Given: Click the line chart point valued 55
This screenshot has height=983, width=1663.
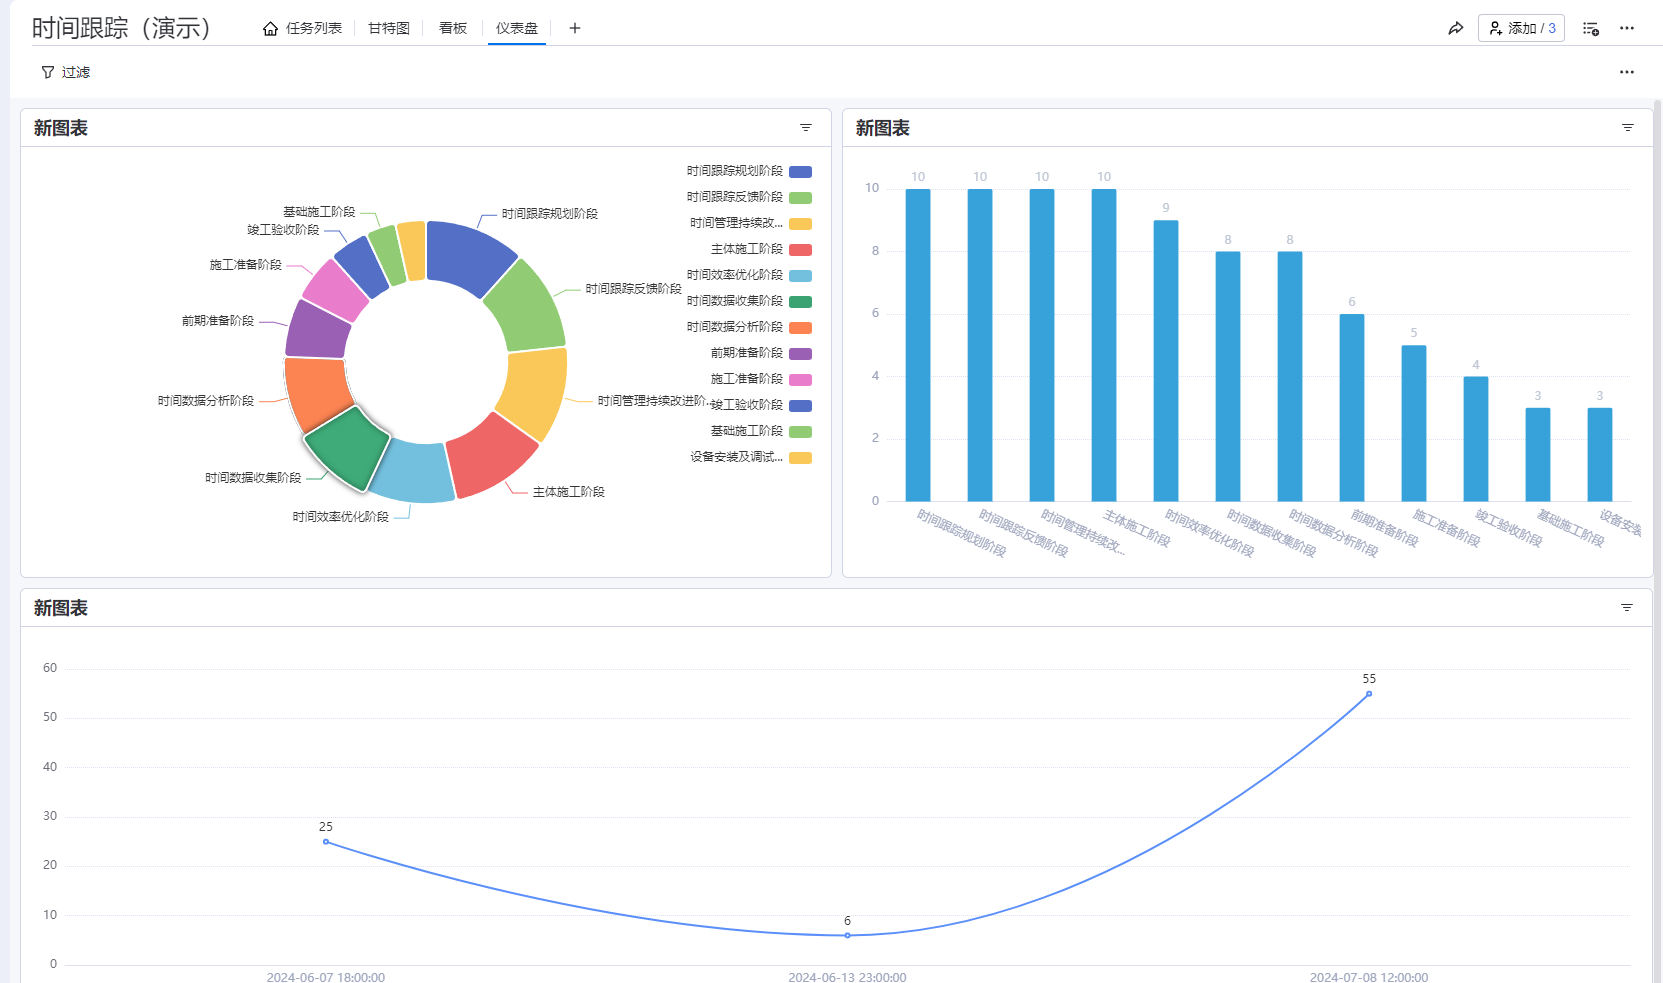Looking at the screenshot, I should (x=1369, y=694).
